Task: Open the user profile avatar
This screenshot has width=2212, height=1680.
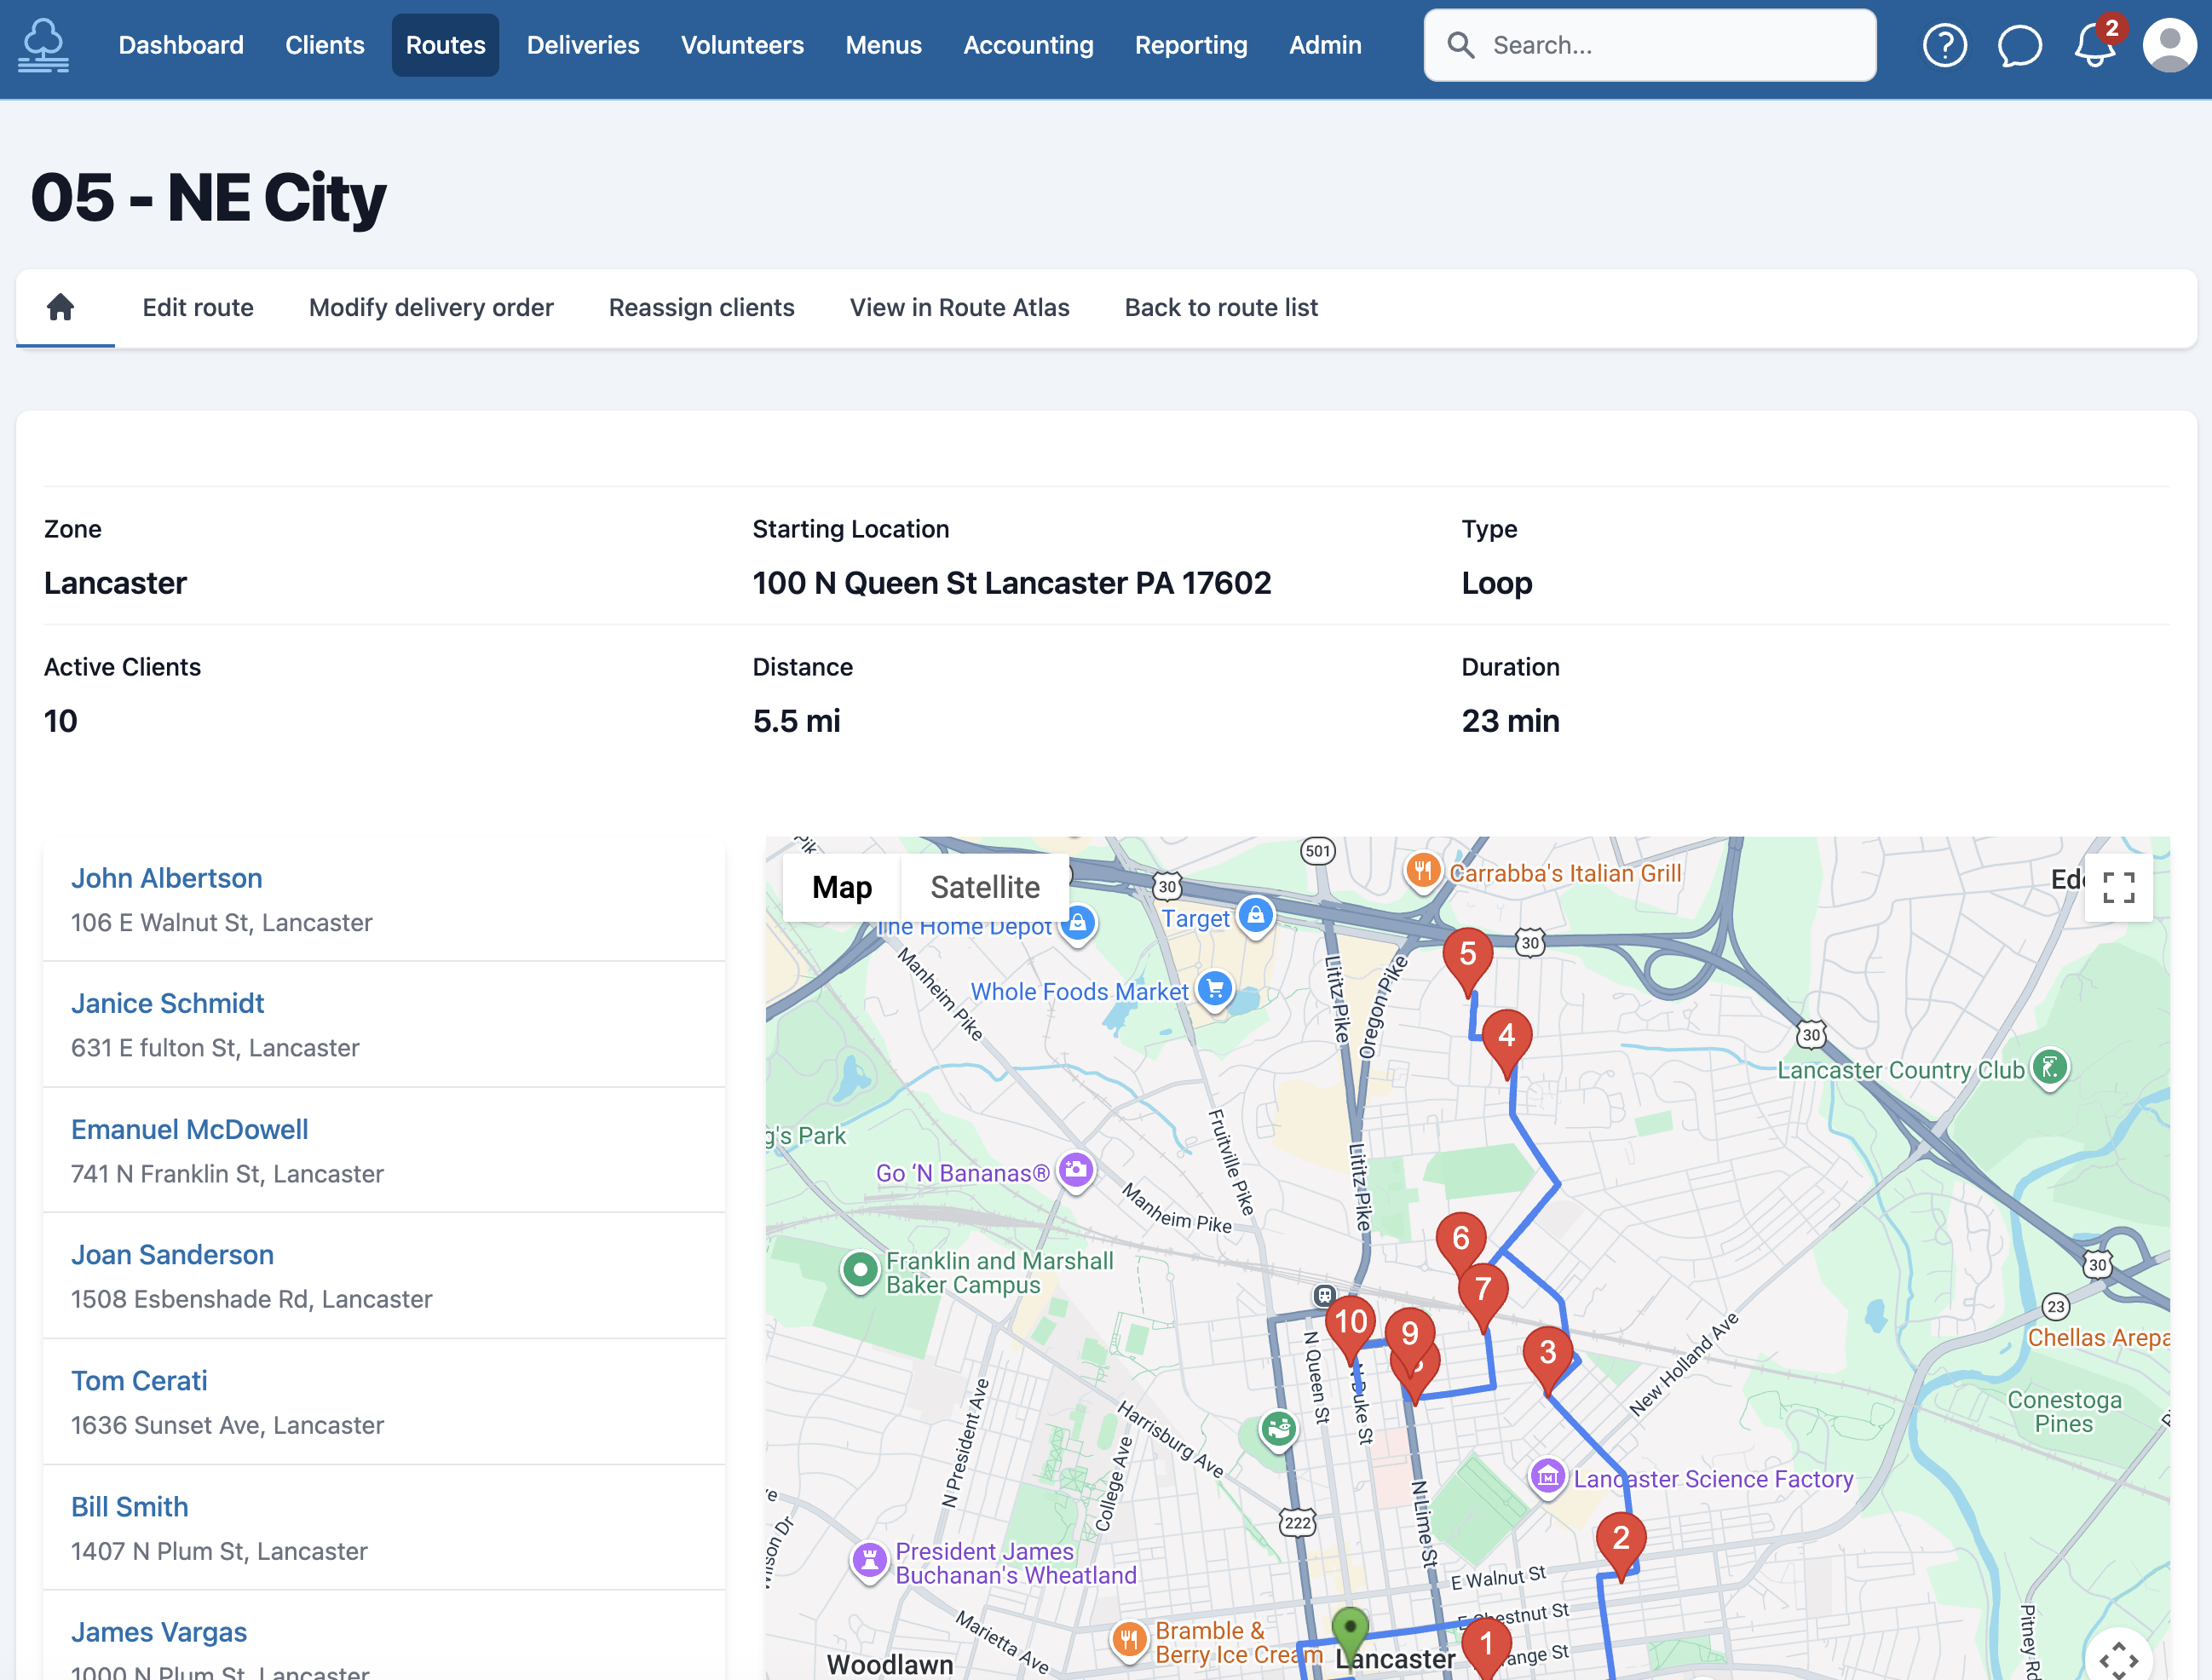Action: click(x=2169, y=45)
